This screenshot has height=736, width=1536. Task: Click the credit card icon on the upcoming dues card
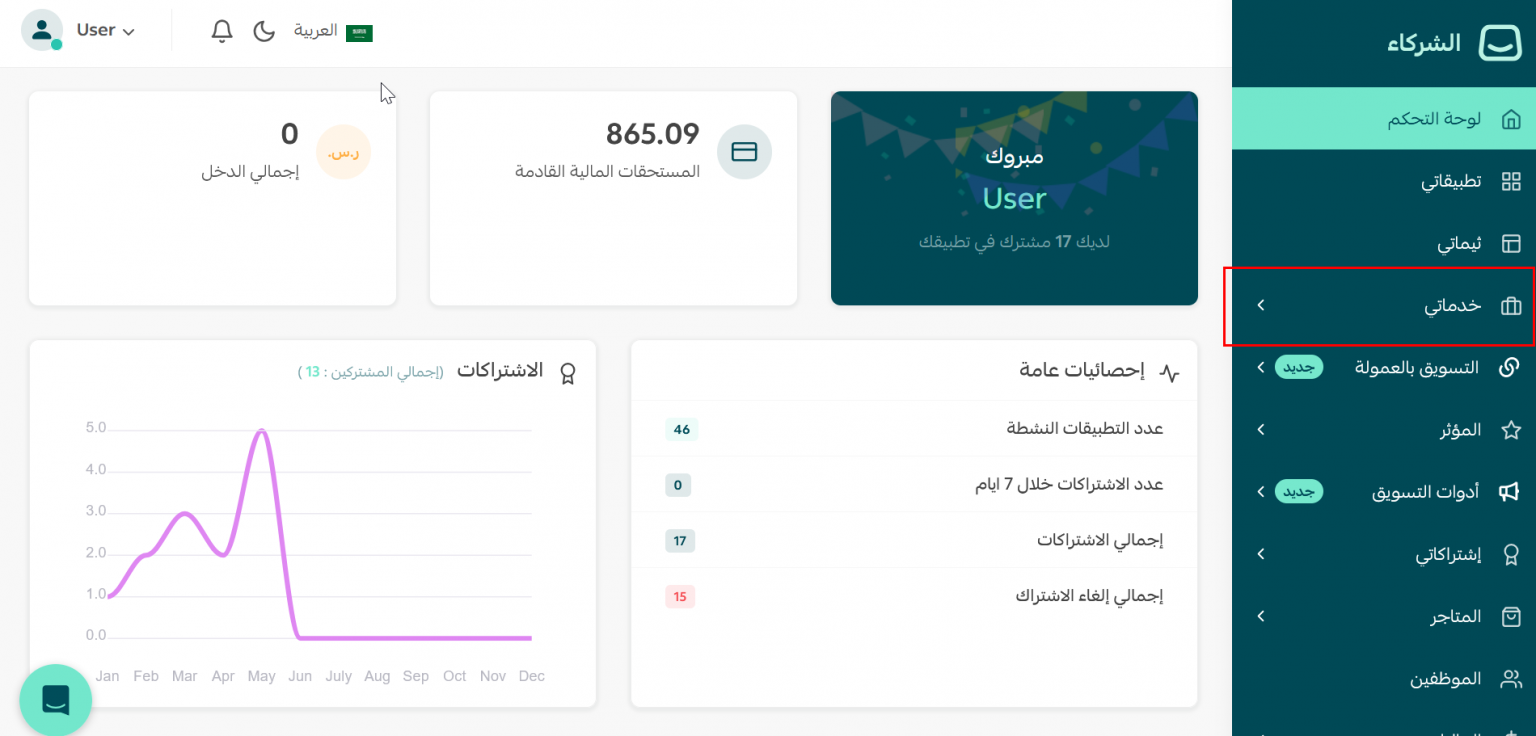744,152
